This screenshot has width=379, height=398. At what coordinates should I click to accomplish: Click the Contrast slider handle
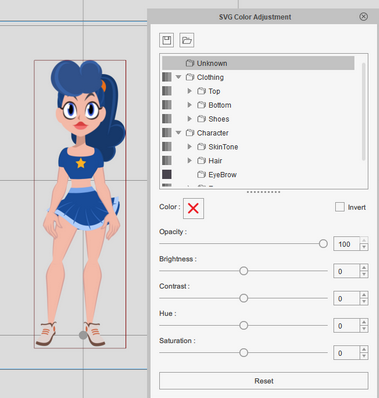[x=244, y=298]
